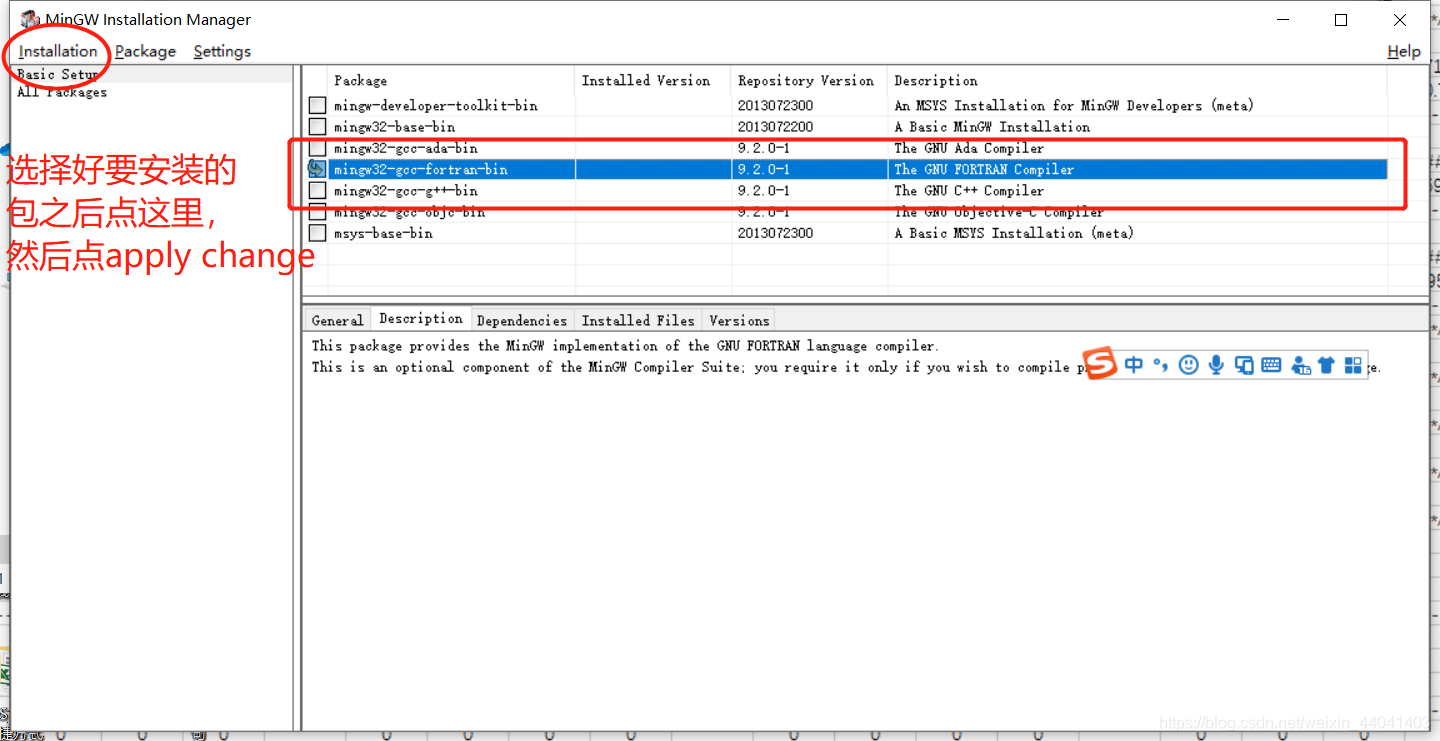Mark the mingw32-base-bin checkbox

[x=317, y=127]
